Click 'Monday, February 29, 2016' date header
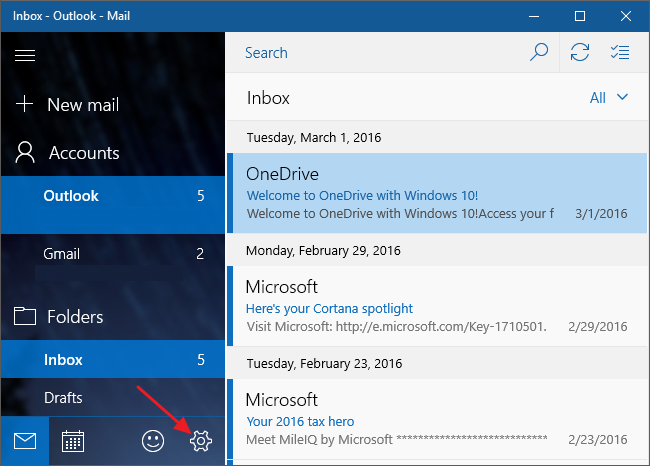The height and width of the screenshot is (466, 650). (323, 251)
